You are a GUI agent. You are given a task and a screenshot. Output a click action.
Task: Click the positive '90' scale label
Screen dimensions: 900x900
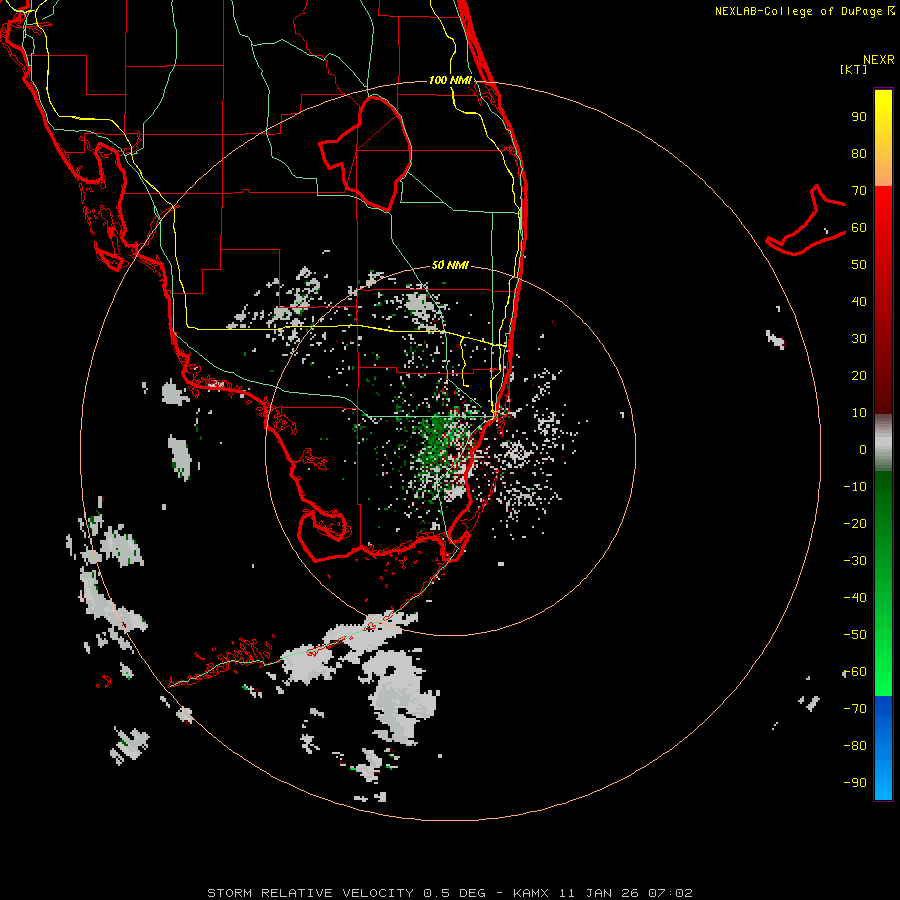[x=859, y=117]
